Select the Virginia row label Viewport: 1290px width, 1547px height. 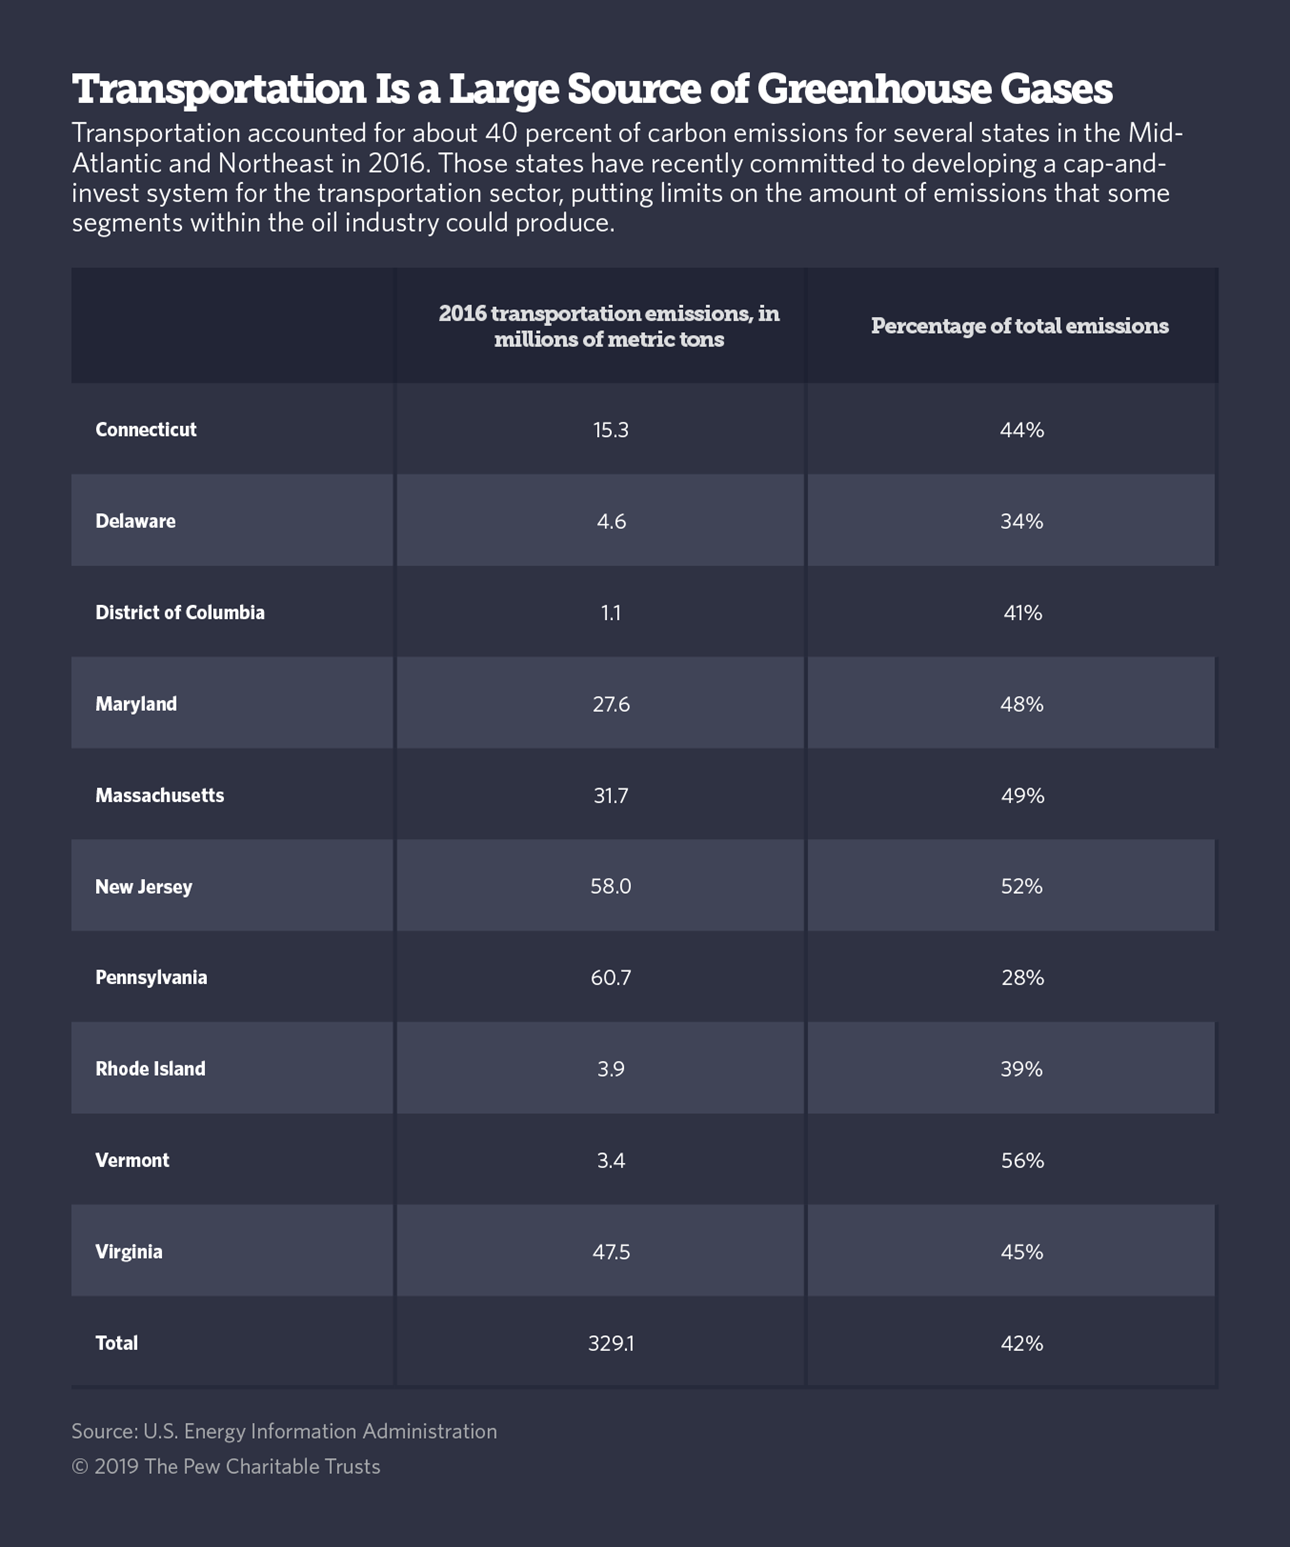pos(129,1252)
